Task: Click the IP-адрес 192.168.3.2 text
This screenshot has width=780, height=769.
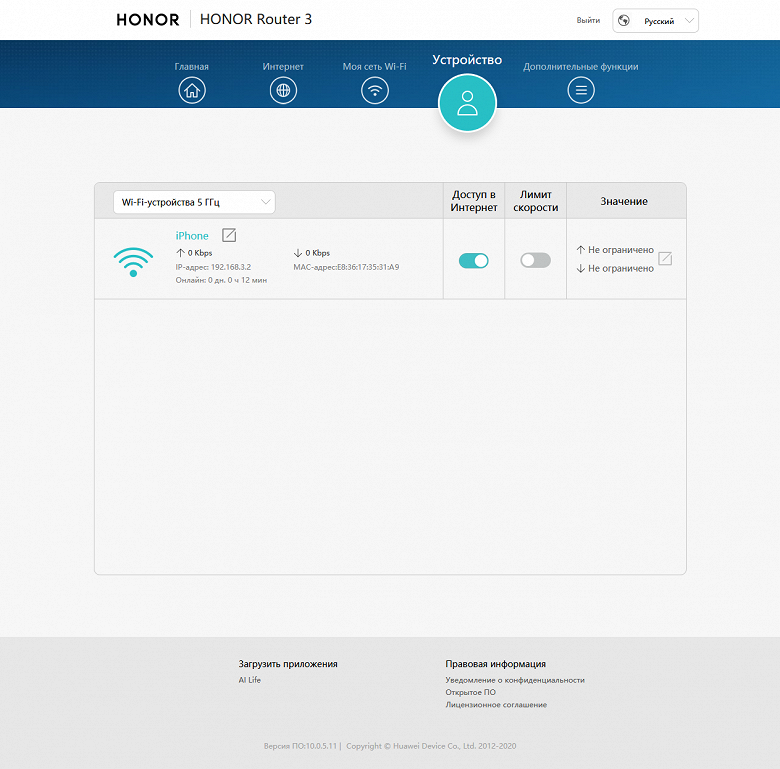Action: 213,267
